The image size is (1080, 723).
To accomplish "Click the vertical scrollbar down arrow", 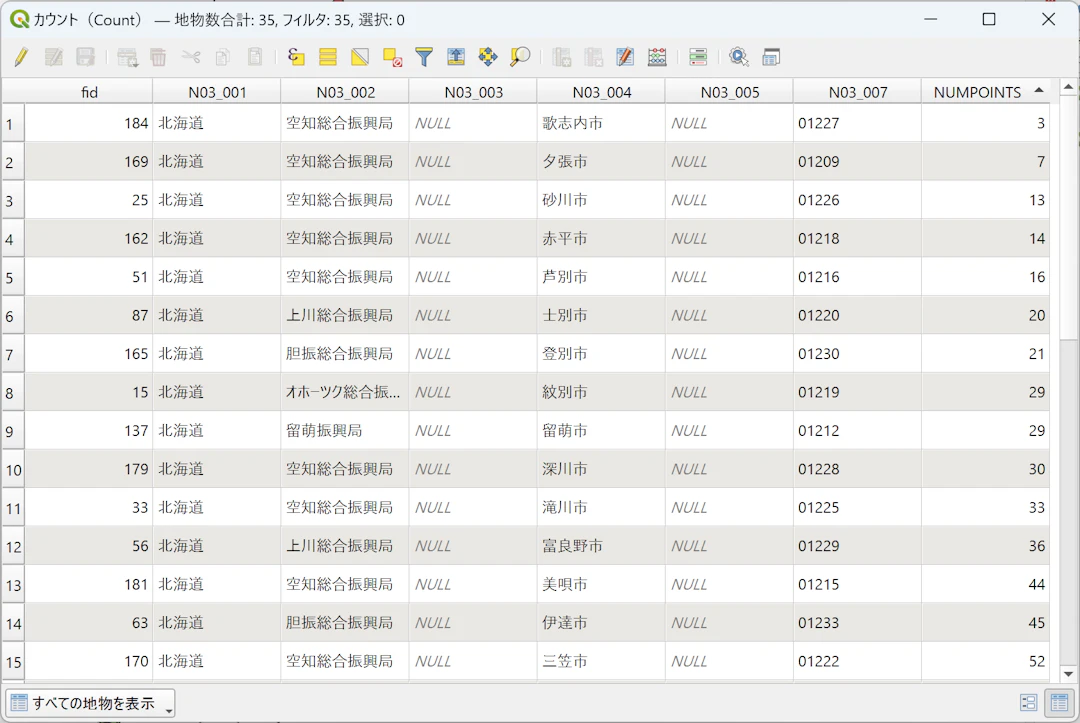I will [x=1069, y=673].
